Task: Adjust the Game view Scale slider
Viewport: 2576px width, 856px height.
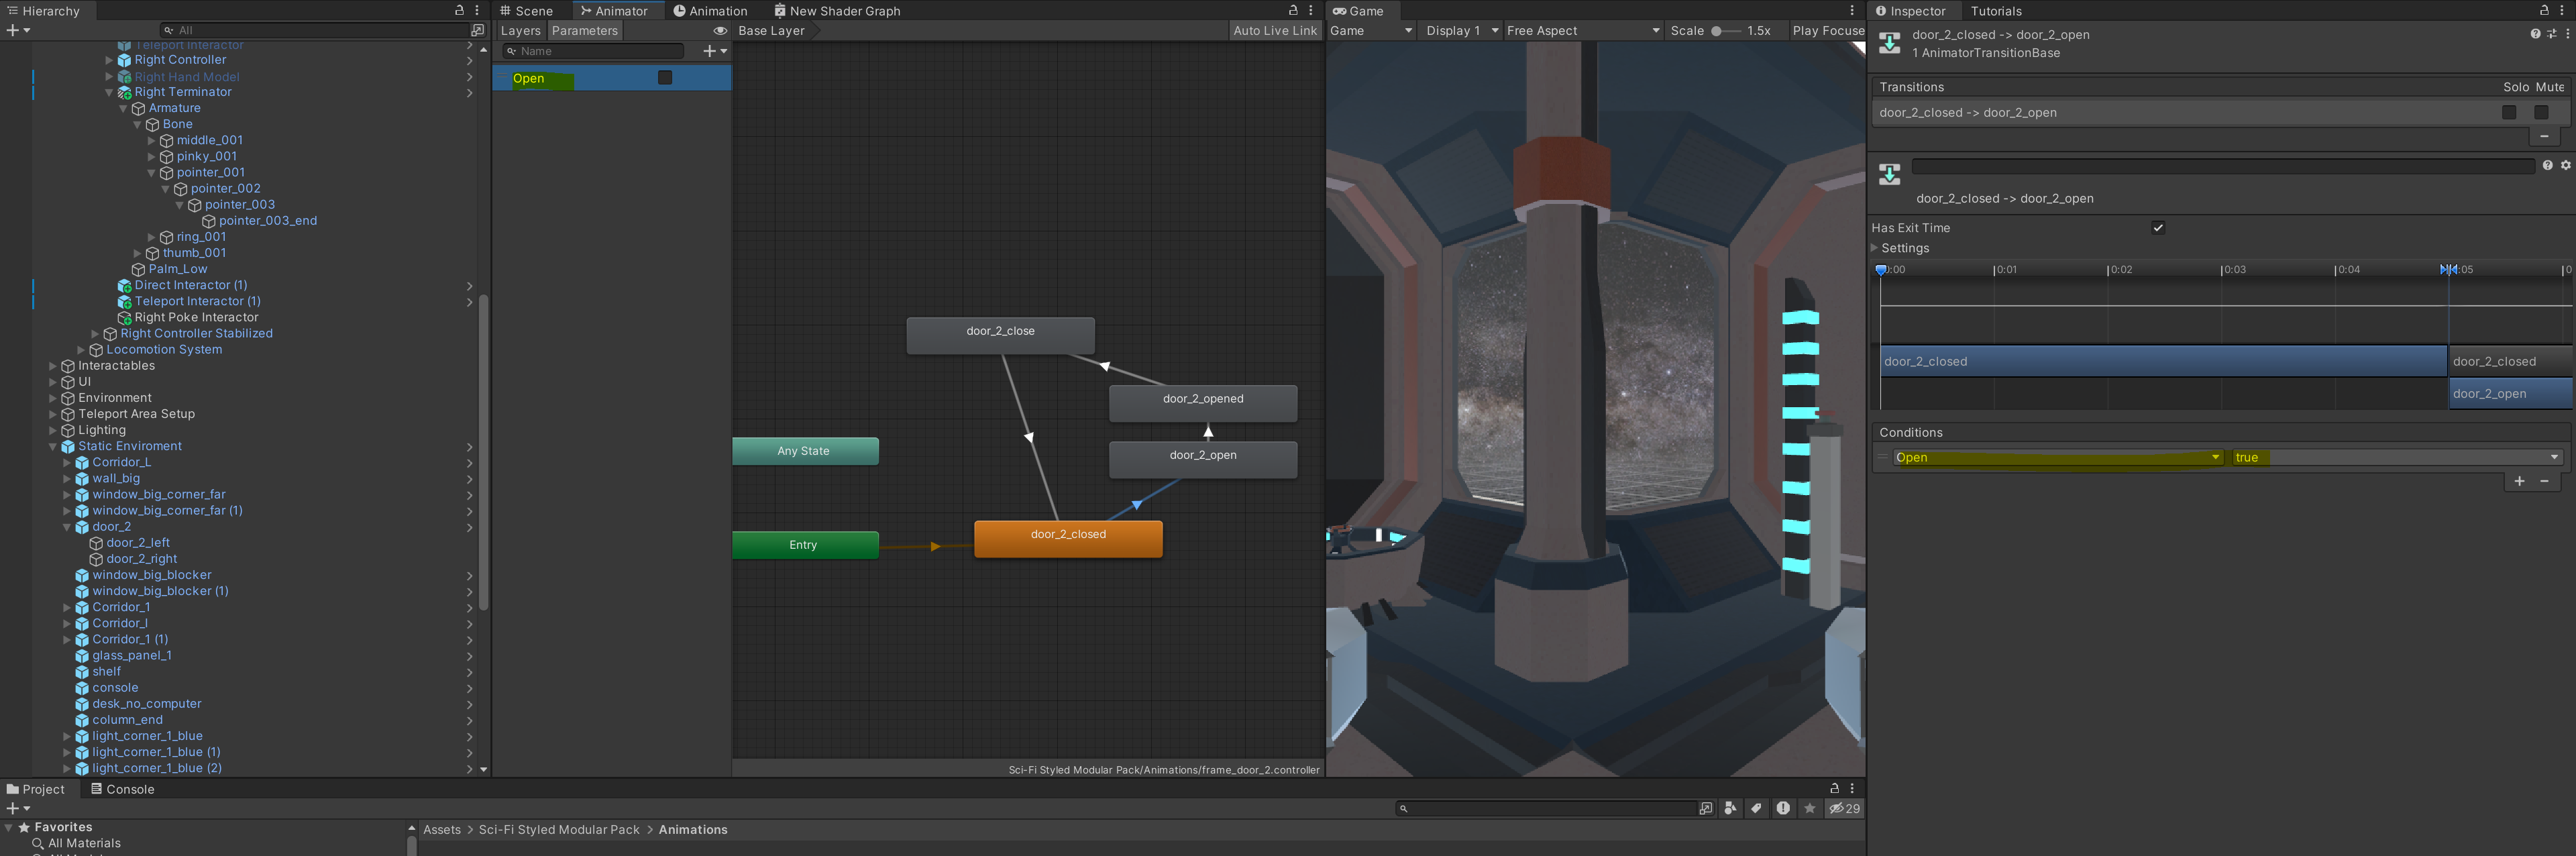Action: point(1716,31)
